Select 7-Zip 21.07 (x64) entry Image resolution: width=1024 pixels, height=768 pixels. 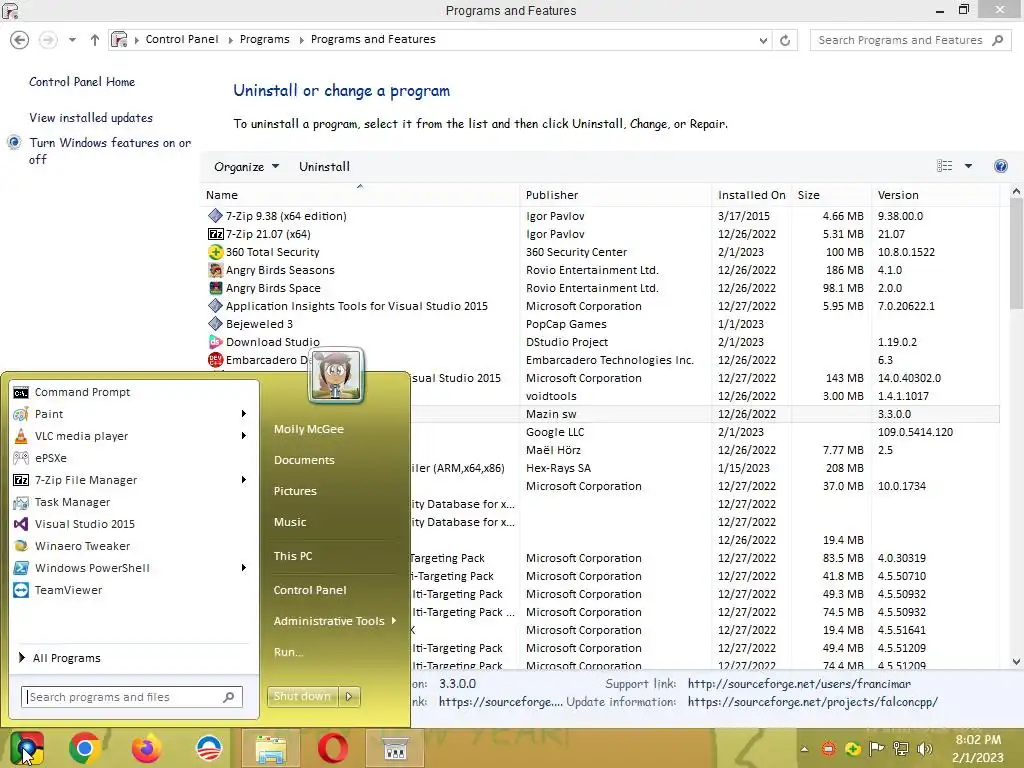tap(601, 234)
